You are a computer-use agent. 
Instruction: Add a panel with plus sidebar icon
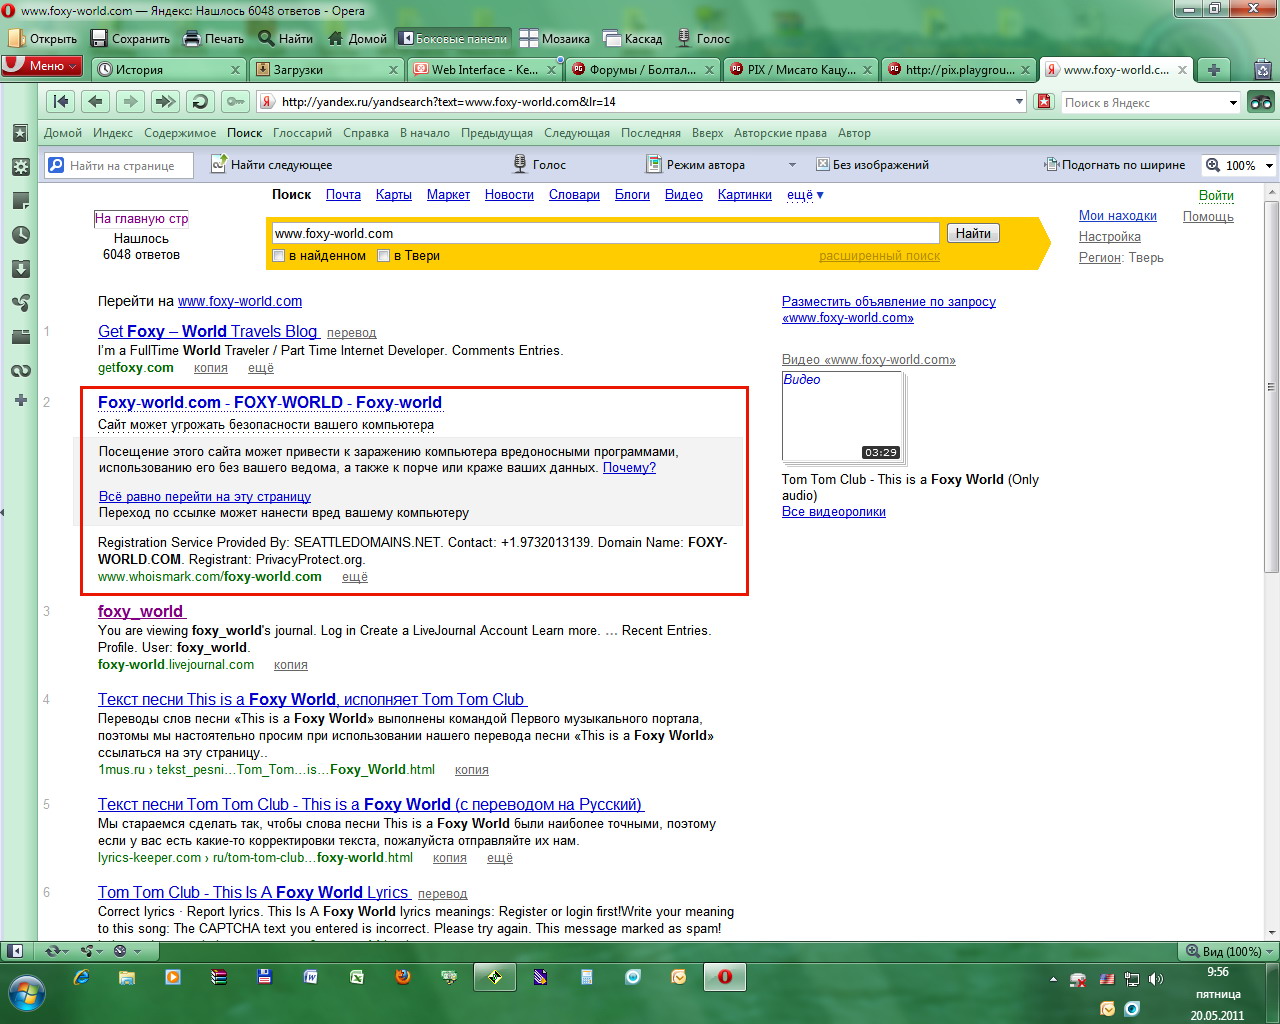[x=20, y=400]
